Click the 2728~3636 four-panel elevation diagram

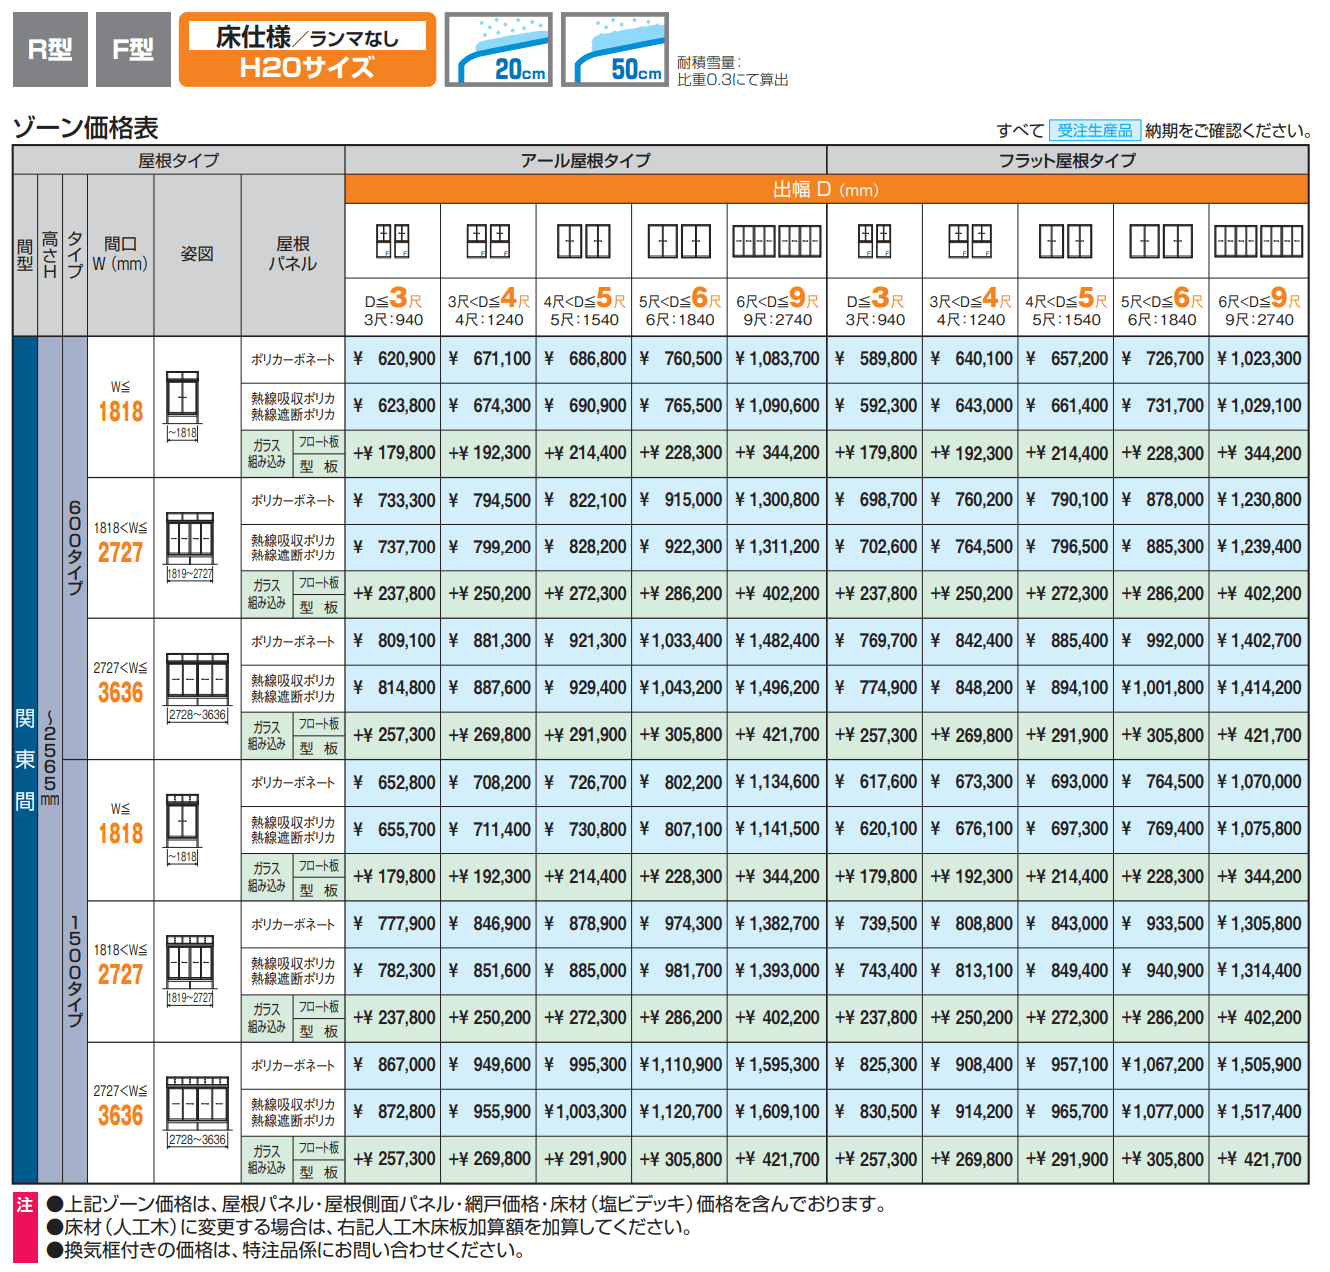(196, 680)
